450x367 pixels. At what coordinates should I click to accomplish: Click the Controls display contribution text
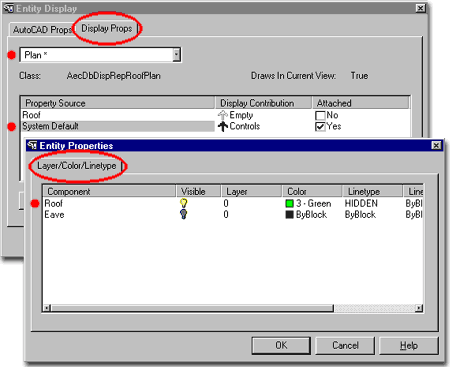pyautogui.click(x=245, y=126)
